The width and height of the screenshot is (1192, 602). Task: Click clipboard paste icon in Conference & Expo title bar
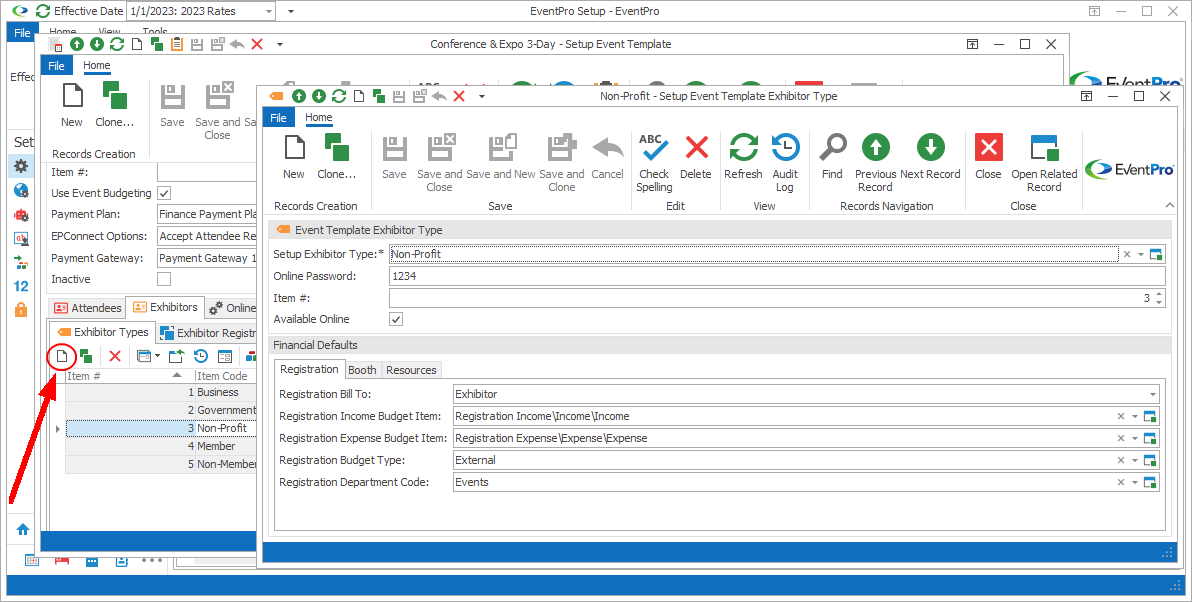coord(176,44)
